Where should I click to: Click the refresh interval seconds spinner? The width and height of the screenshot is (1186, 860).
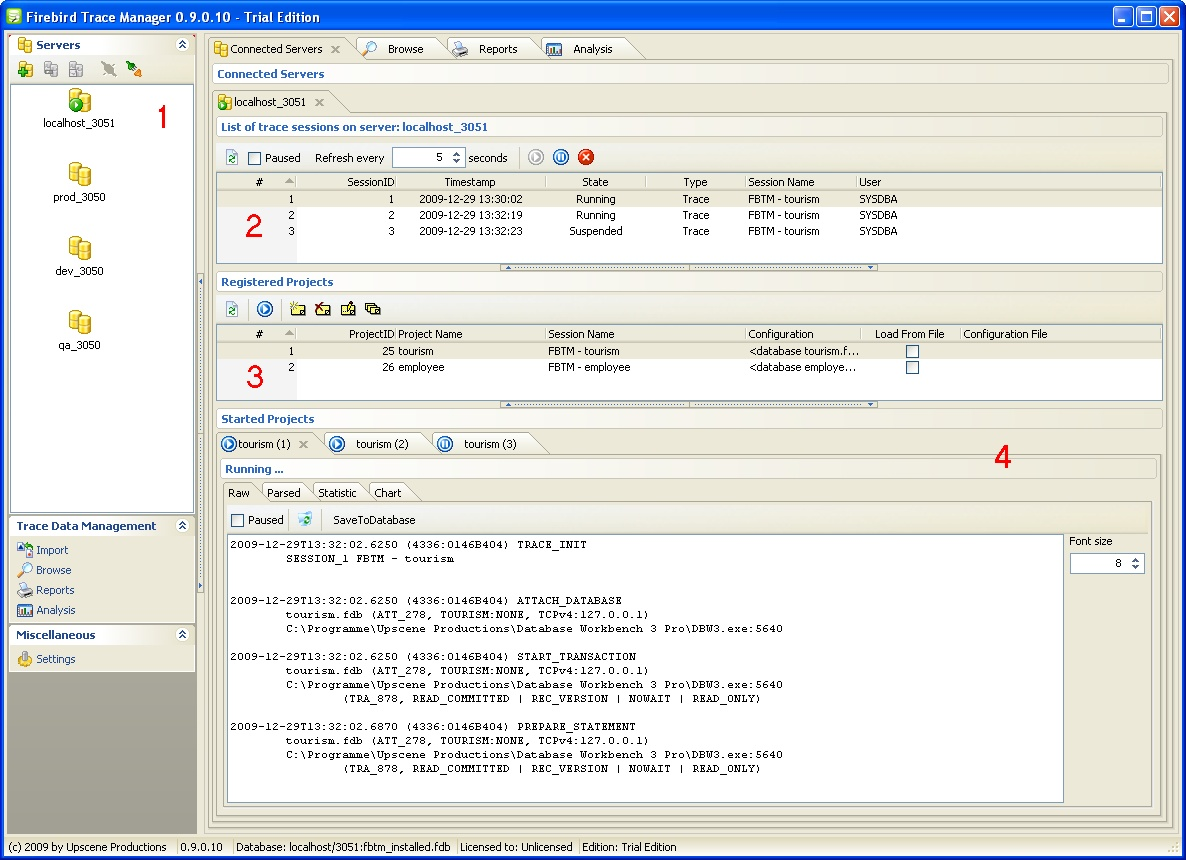click(456, 157)
